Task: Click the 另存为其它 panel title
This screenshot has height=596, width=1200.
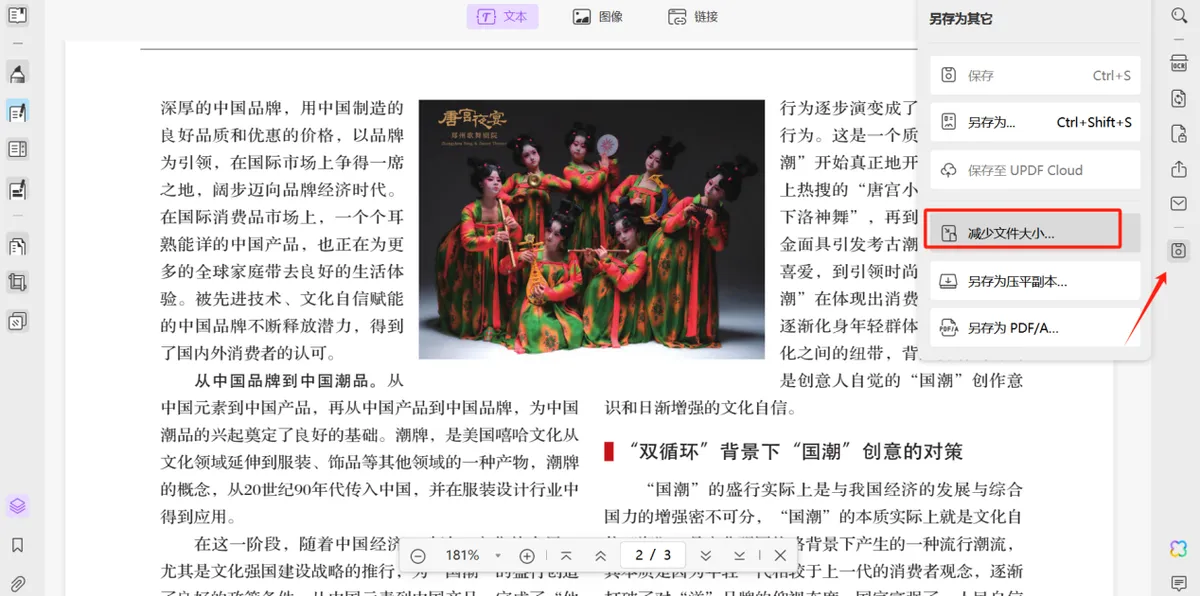Action: coord(960,18)
